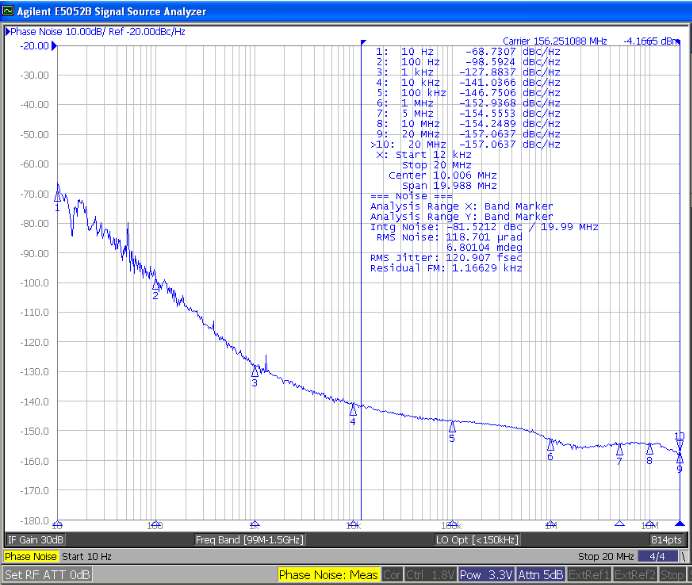The width and height of the screenshot is (692, 585).
Task: Select marker 2 triangle near 100 Hz
Action: 155,285
